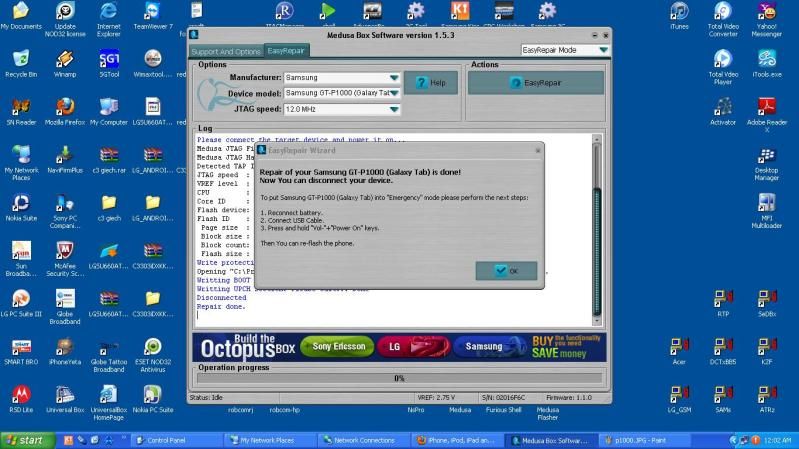Open Help in the Options panel
The width and height of the screenshot is (799, 449).
coord(431,83)
